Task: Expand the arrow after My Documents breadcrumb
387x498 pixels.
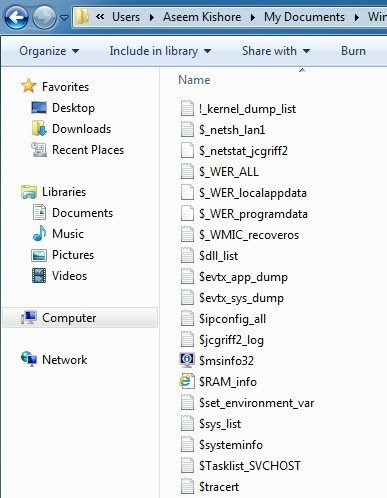Action: (357, 17)
